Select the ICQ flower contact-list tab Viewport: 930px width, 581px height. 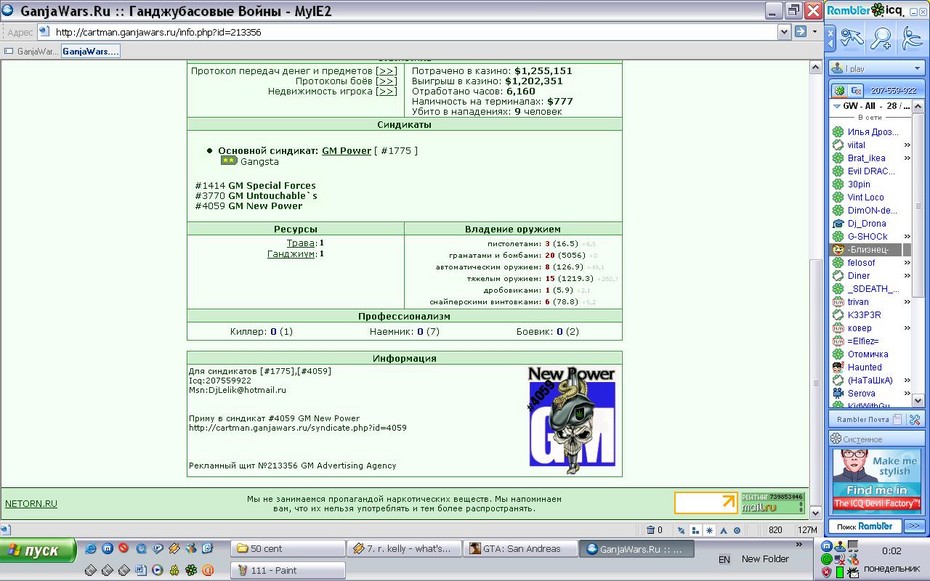839,90
